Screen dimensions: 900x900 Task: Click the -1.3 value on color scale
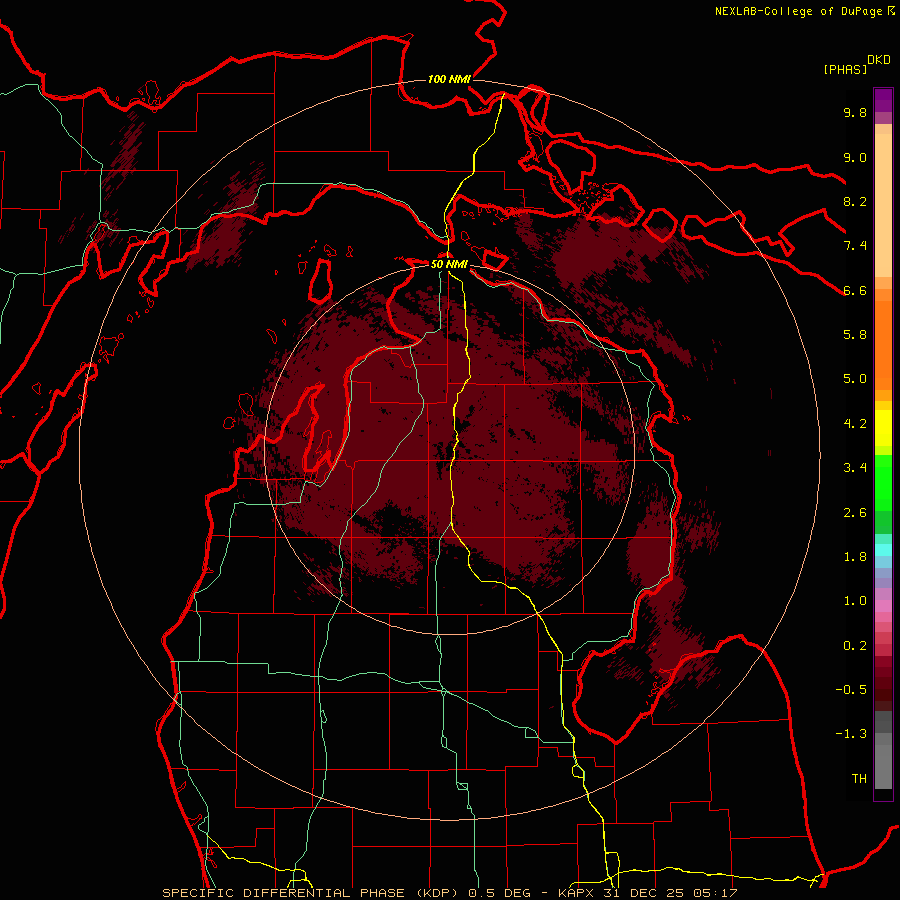pyautogui.click(x=851, y=734)
